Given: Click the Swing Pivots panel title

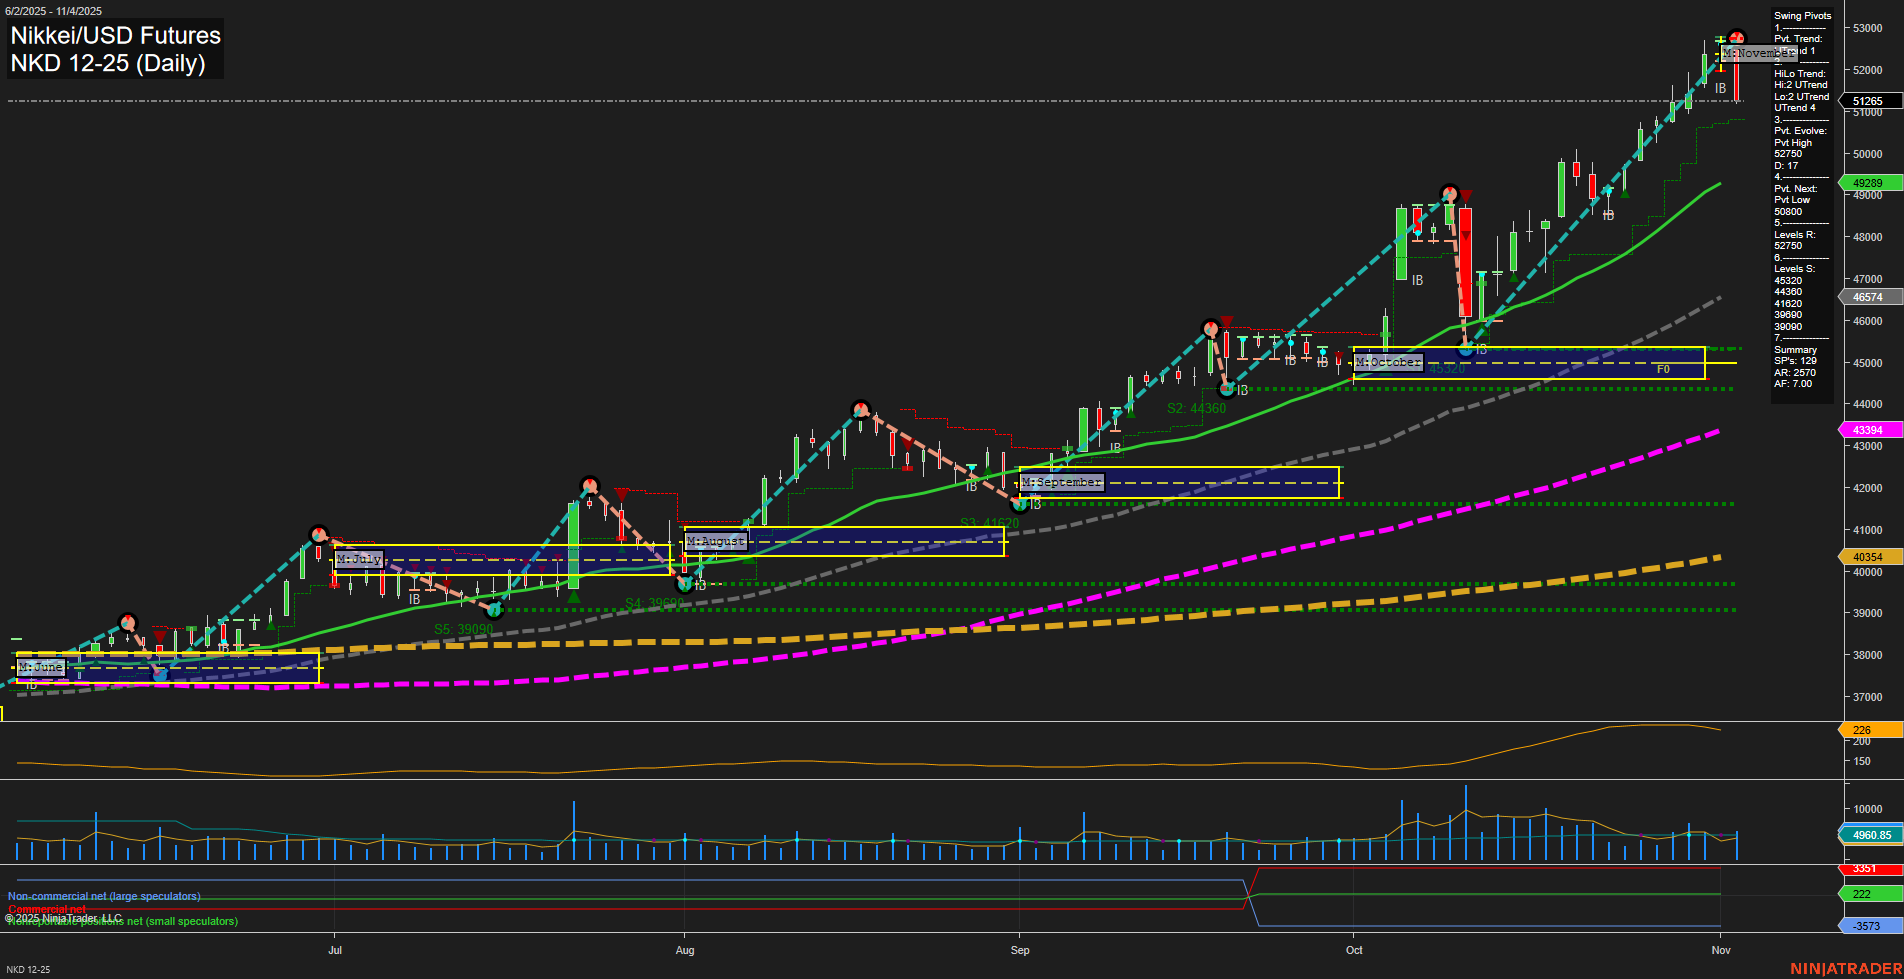Looking at the screenshot, I should click(x=1801, y=15).
